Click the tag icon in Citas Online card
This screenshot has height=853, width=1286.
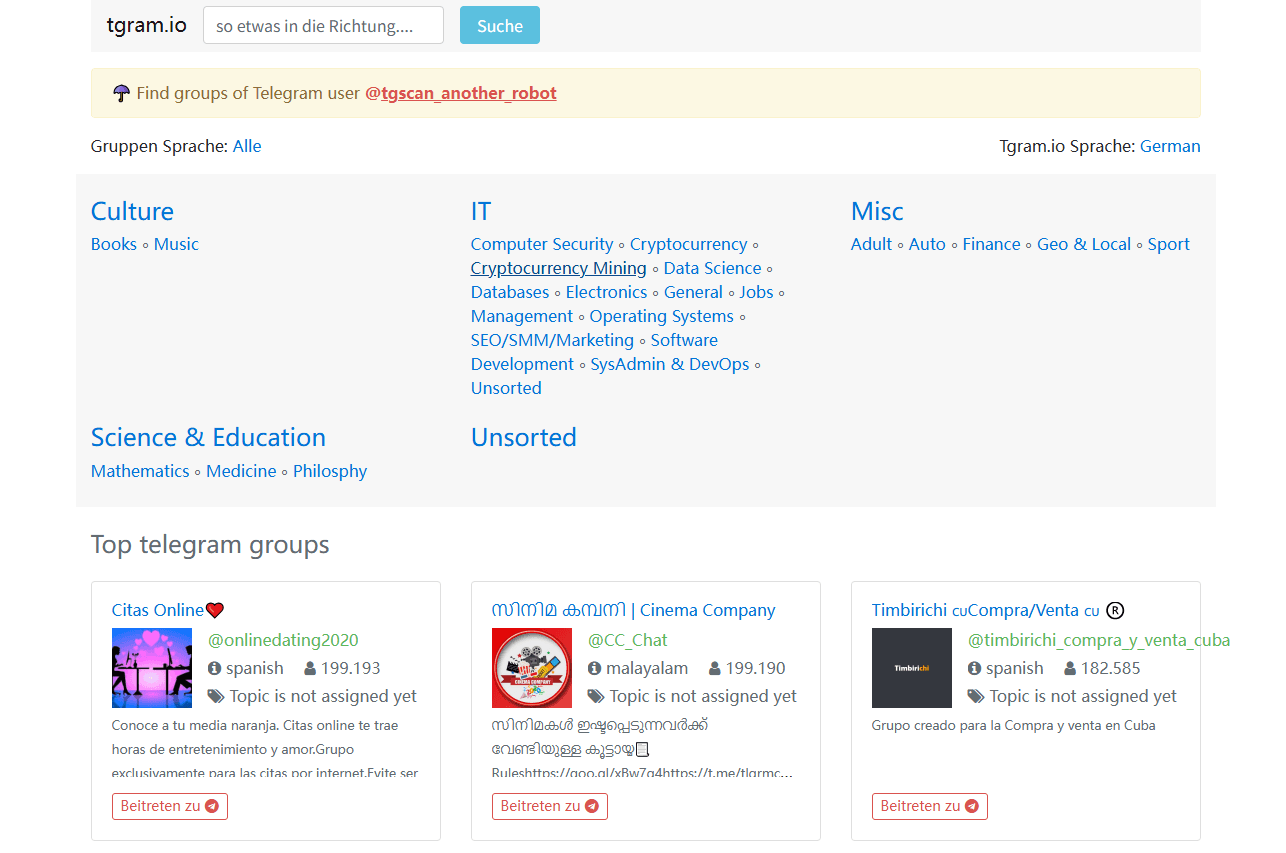(x=216, y=696)
